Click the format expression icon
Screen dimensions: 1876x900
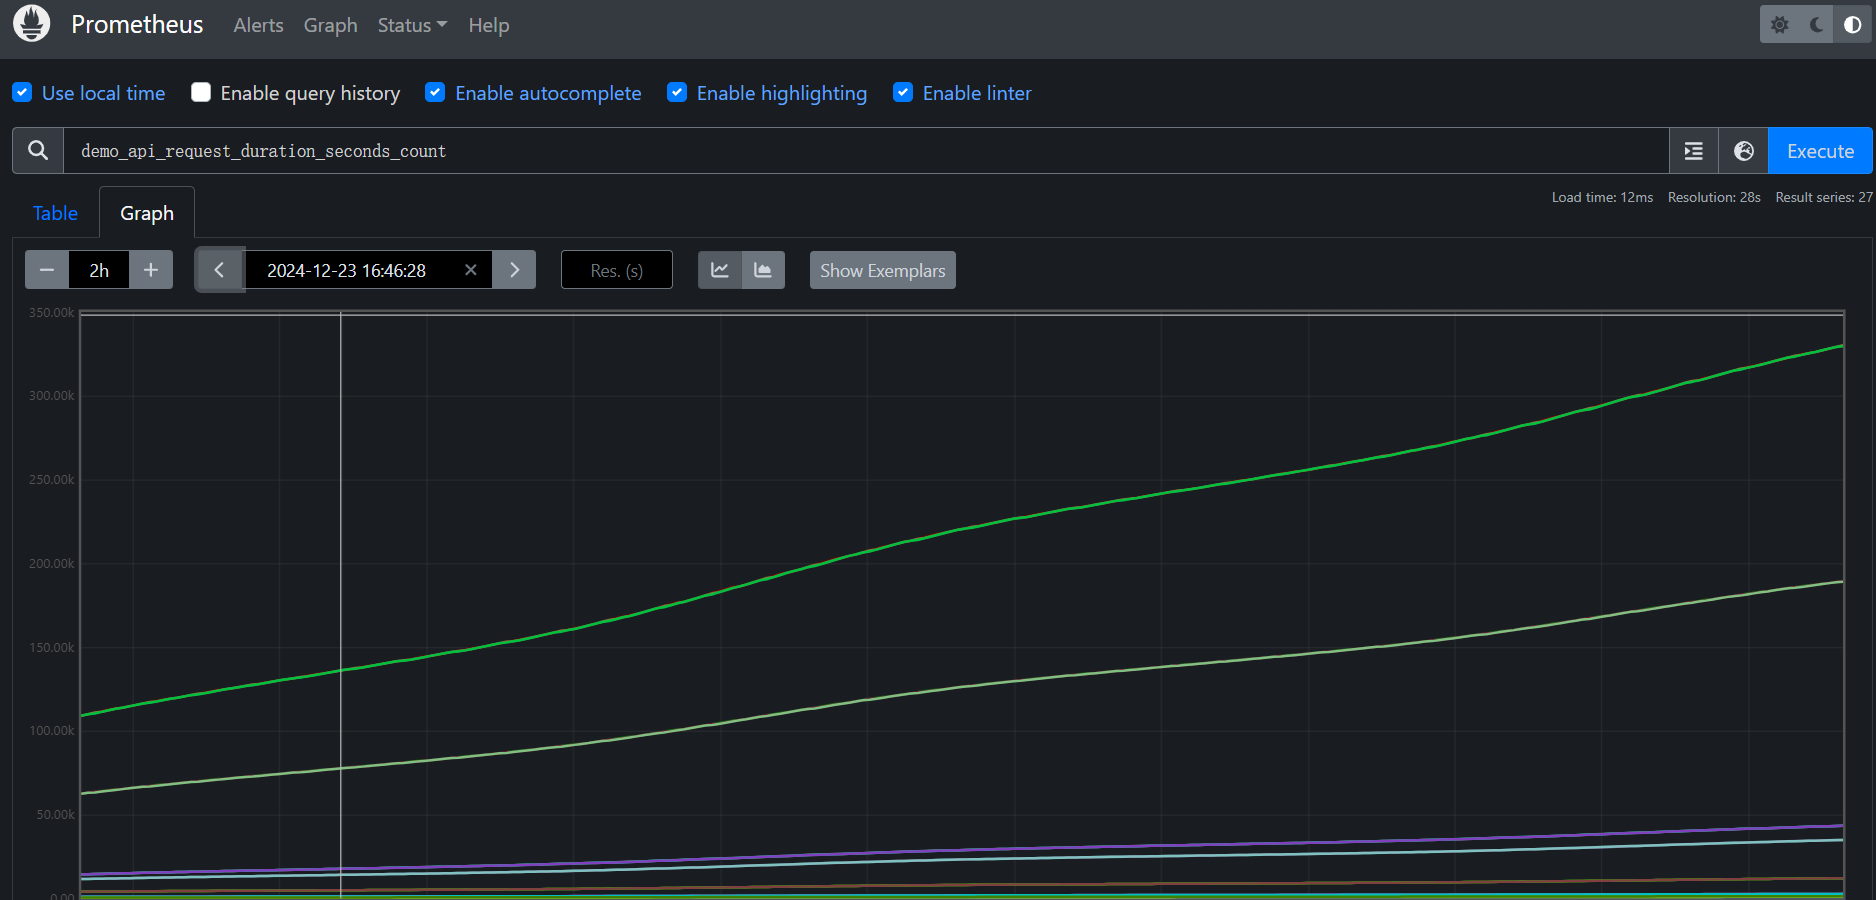click(x=1693, y=151)
